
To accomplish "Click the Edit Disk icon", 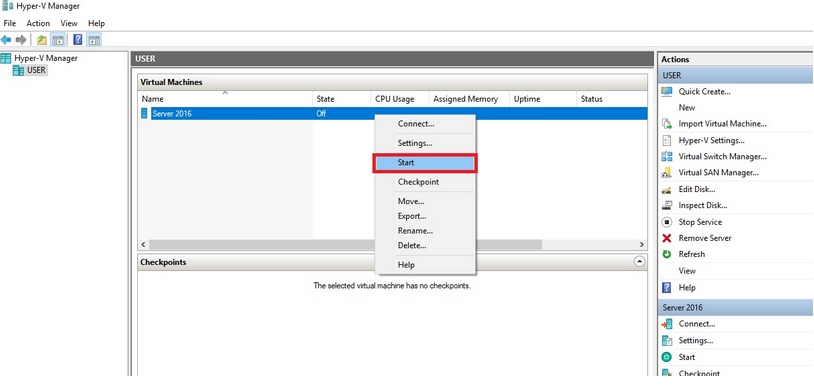I will point(667,190).
